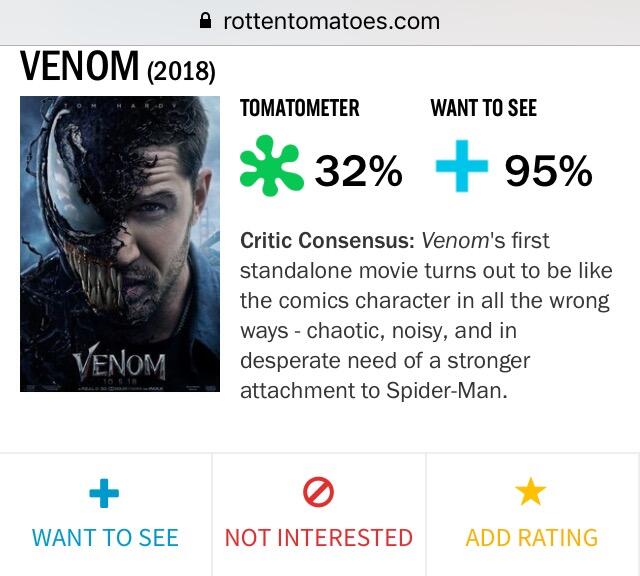Click the VENOM movie title heading
Screen dimensions: 640x576
click(79, 66)
